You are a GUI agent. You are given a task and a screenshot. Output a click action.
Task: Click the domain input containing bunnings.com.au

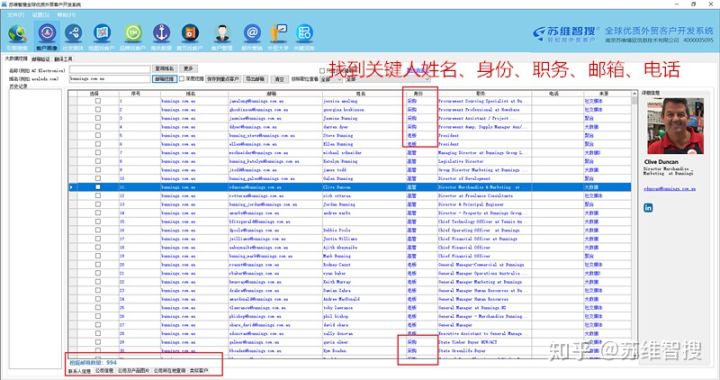point(110,78)
